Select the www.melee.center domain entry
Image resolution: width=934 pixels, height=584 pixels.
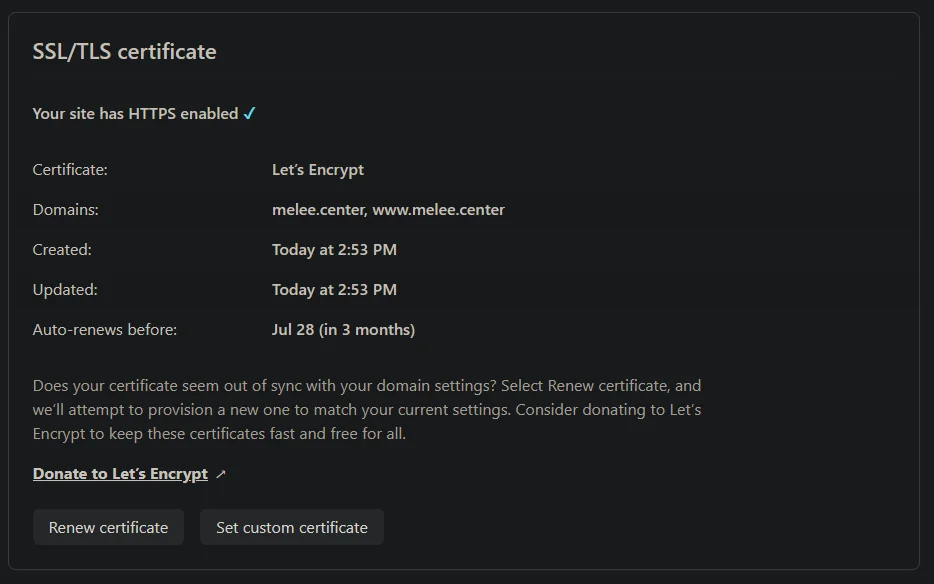point(445,209)
